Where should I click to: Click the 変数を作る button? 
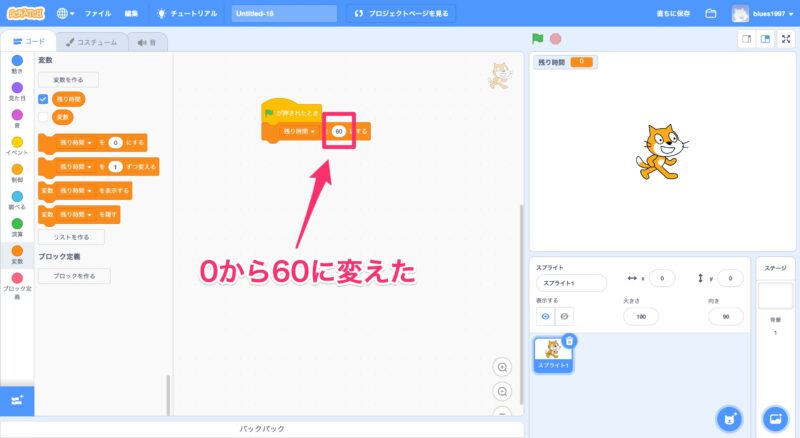point(68,79)
